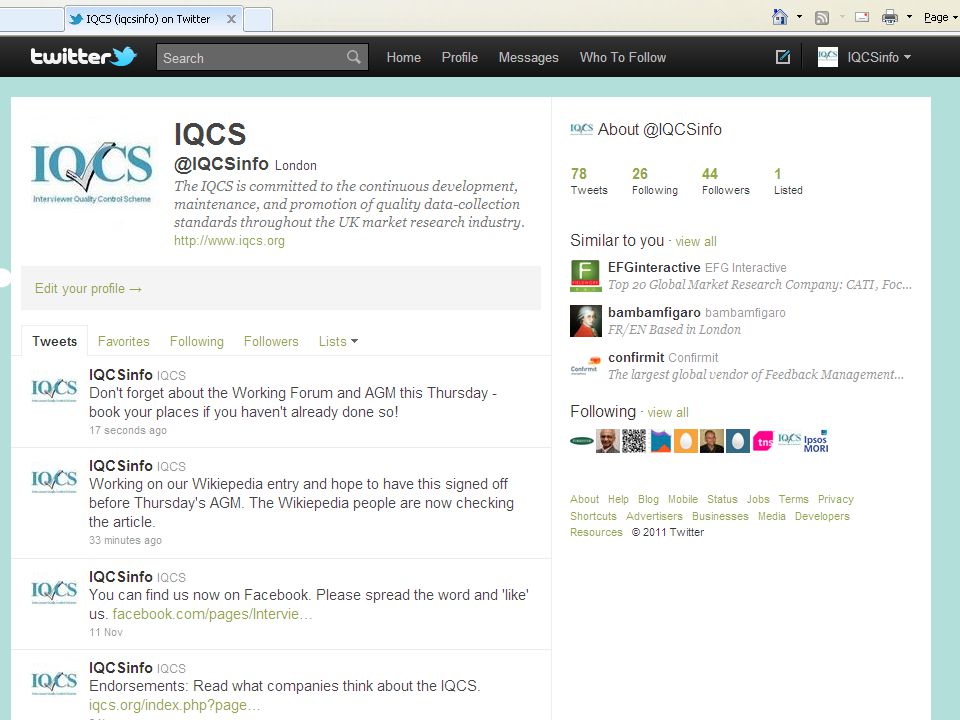Click the 78 Tweets count
This screenshot has height=720, width=960.
click(x=589, y=181)
